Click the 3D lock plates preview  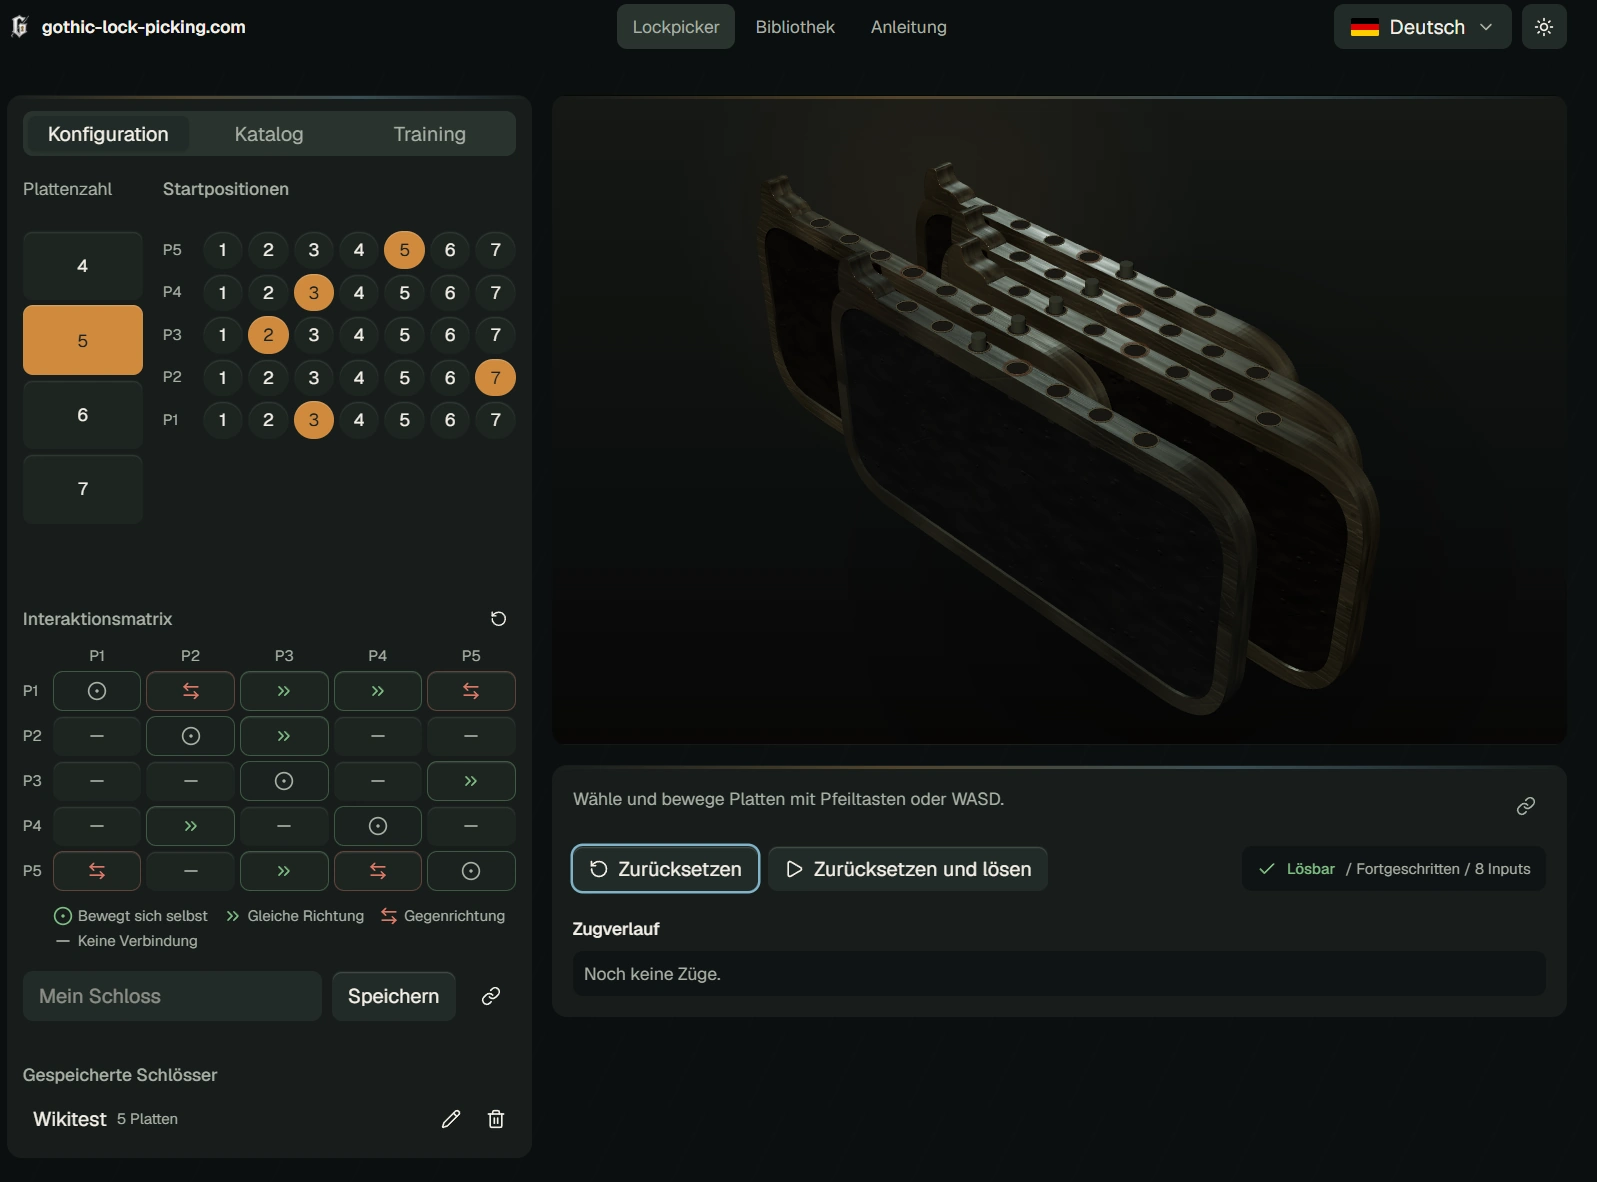point(1059,420)
